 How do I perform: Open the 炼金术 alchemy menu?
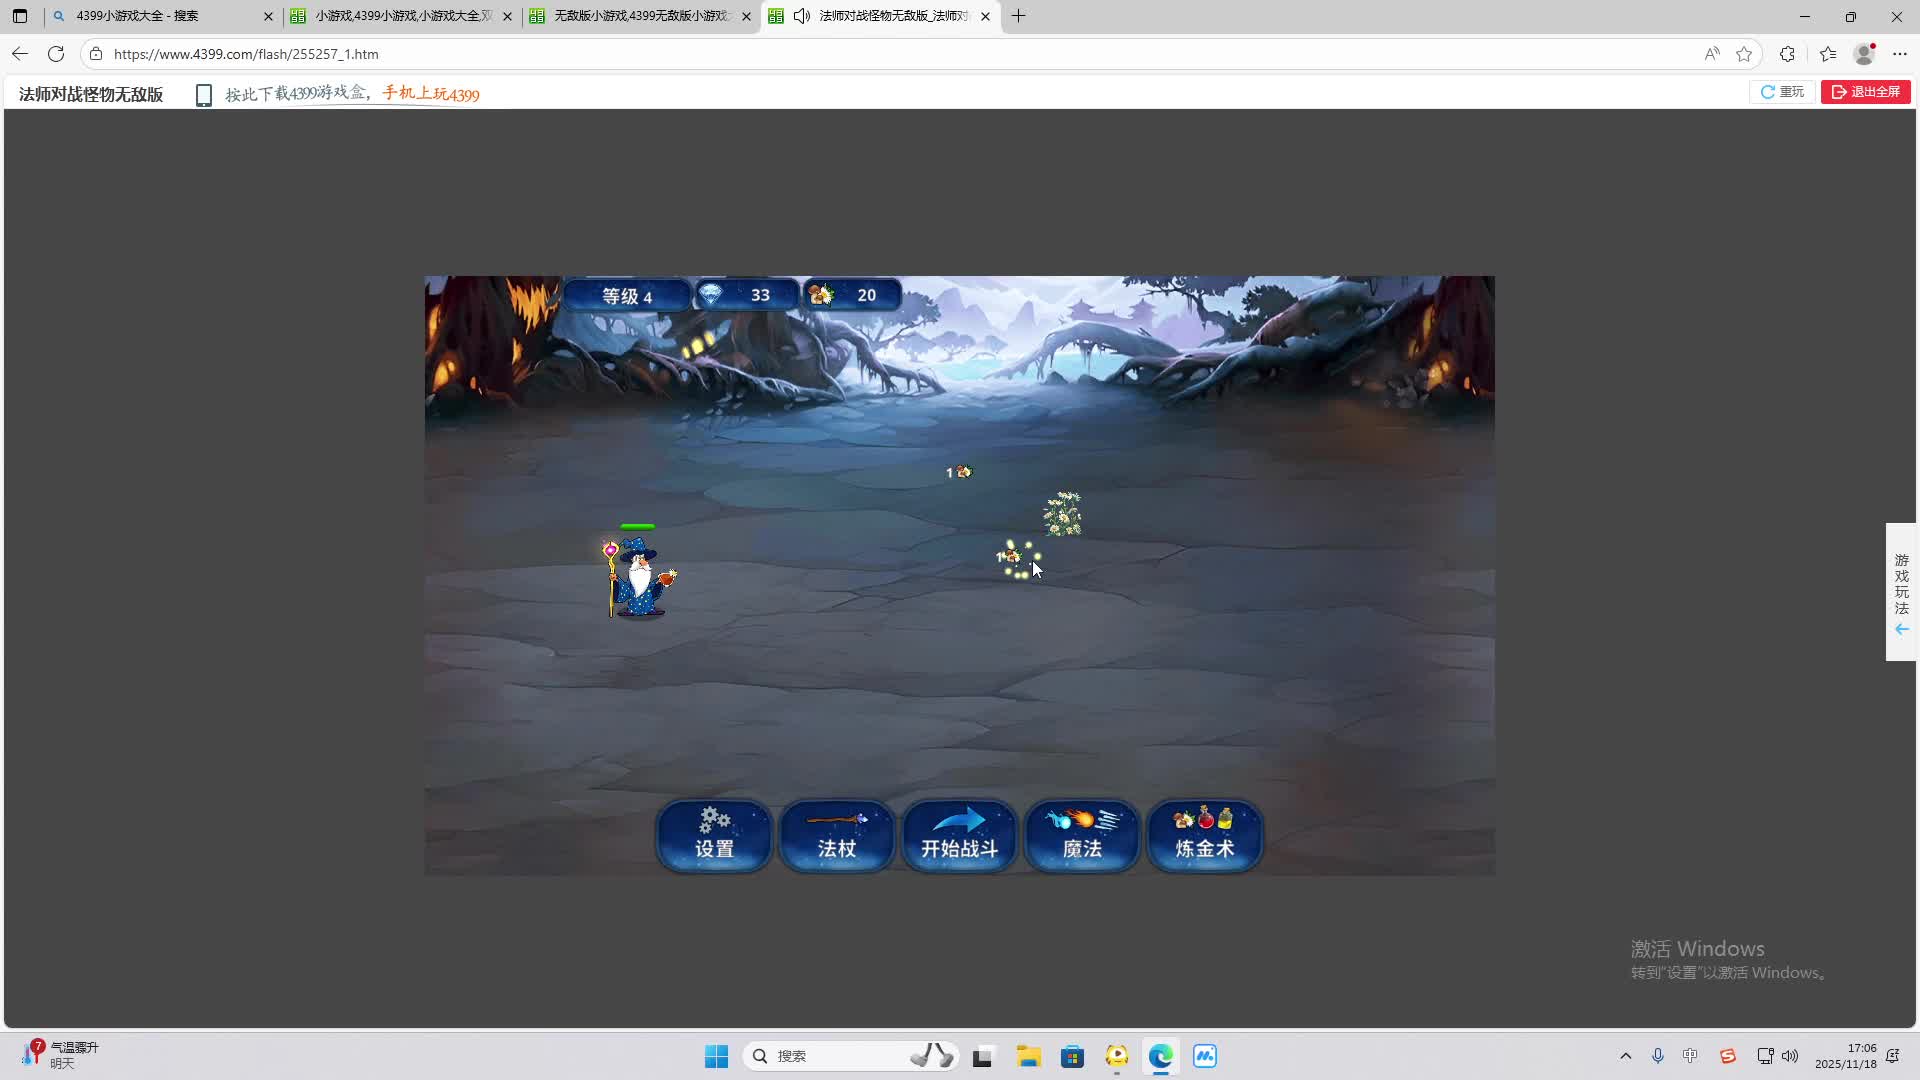pyautogui.click(x=1204, y=835)
